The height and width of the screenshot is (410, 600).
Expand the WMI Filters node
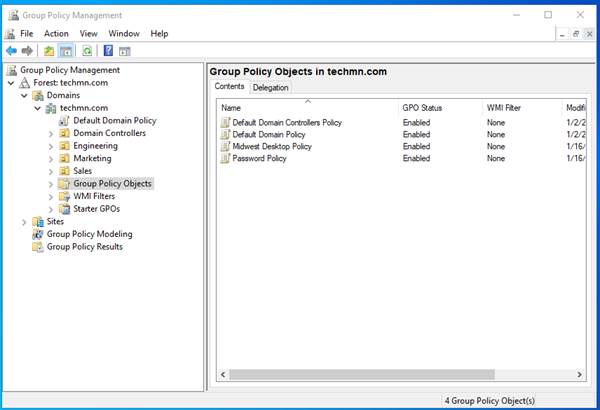coord(51,197)
